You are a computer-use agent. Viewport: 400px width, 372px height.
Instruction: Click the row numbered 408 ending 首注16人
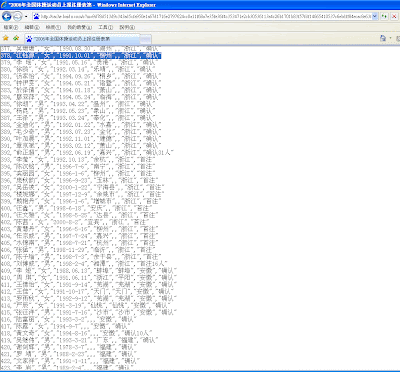(x=83, y=263)
